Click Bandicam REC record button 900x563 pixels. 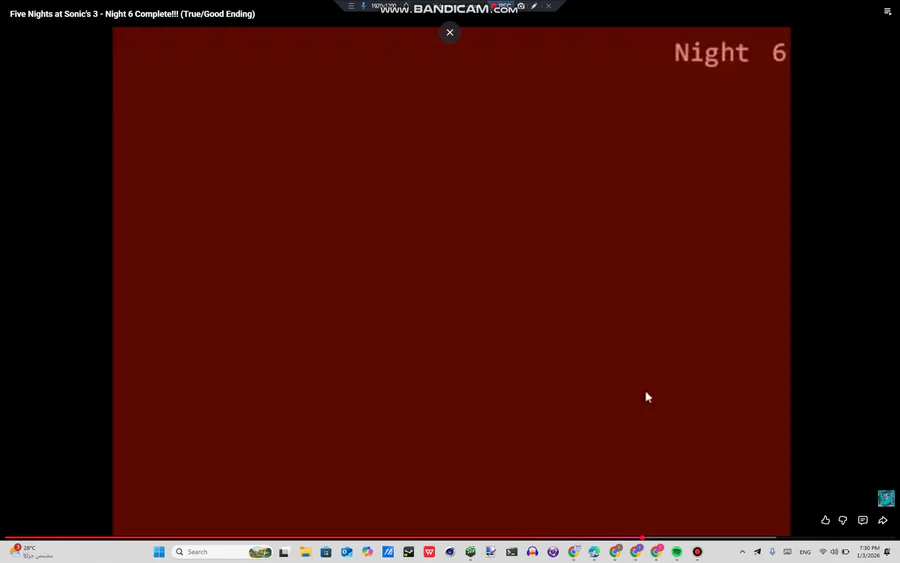(x=501, y=6)
